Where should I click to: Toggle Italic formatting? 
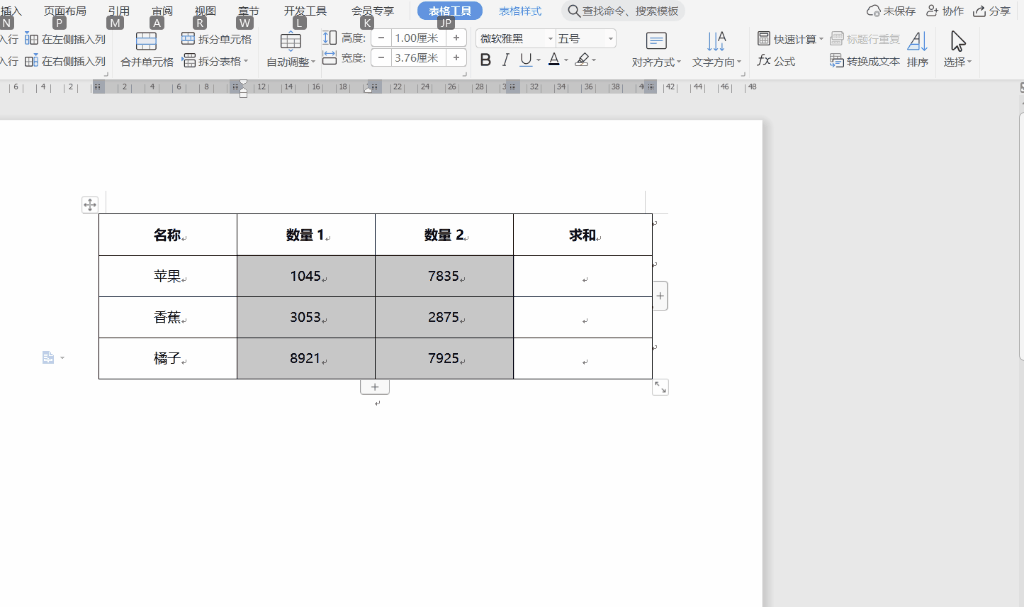point(505,60)
